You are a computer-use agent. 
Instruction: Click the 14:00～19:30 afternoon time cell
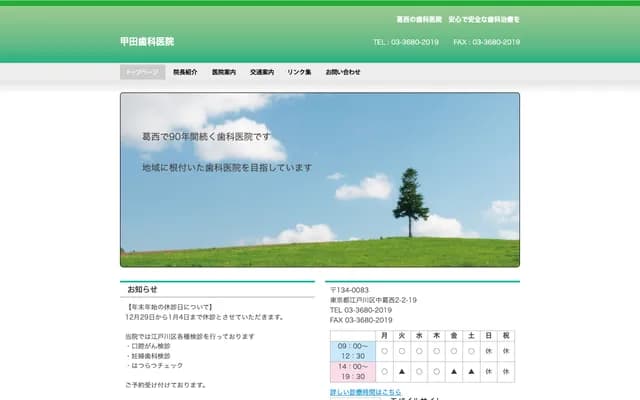351,371
